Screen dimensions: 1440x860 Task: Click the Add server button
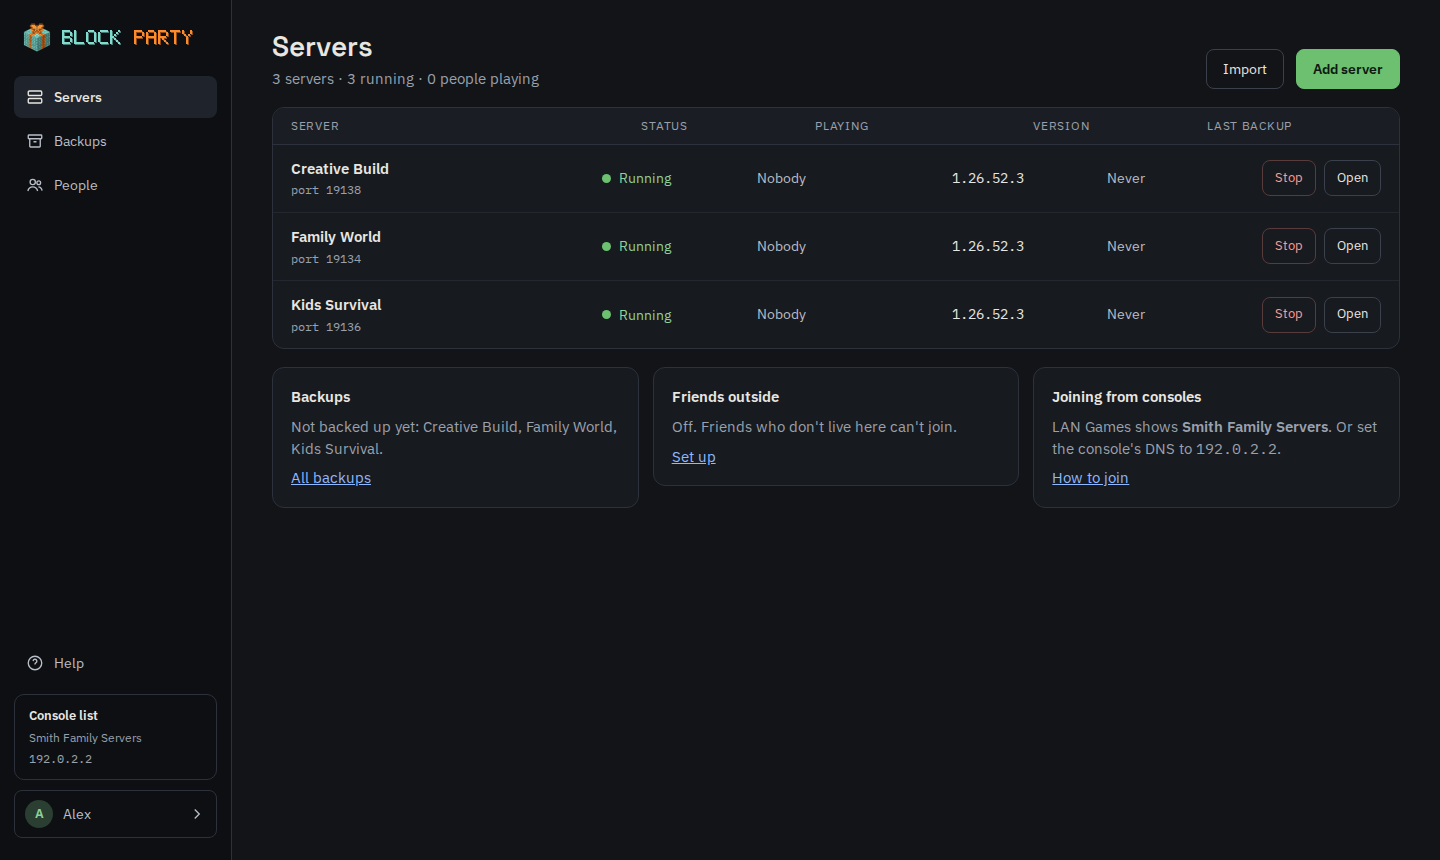pos(1348,69)
